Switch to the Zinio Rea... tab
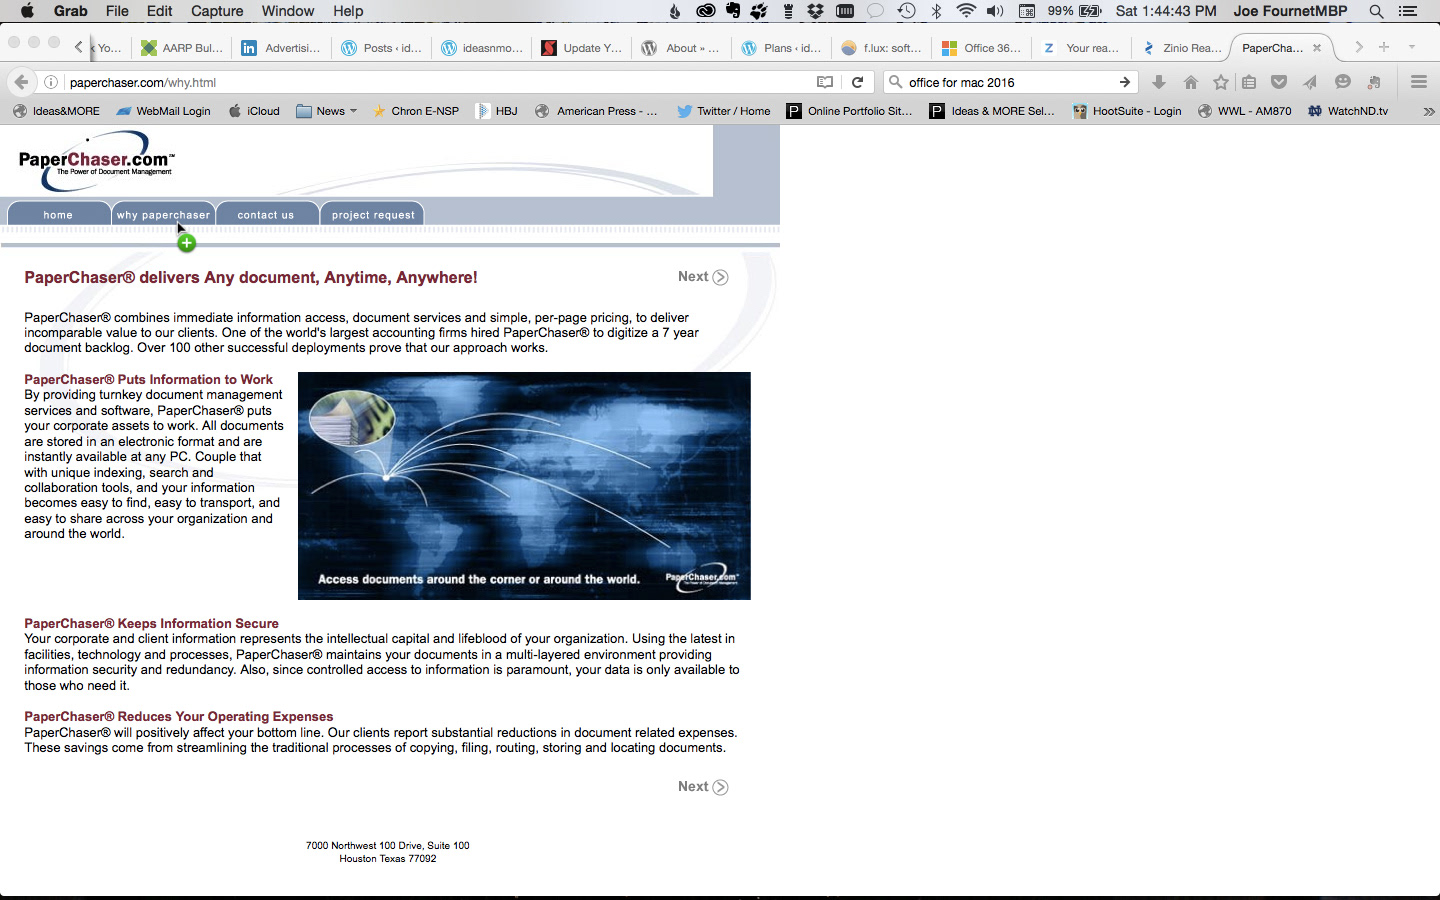 pyautogui.click(x=1182, y=47)
